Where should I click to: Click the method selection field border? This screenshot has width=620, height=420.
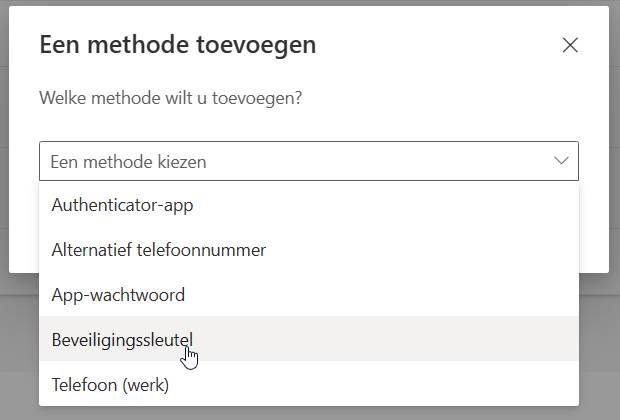[309, 161]
